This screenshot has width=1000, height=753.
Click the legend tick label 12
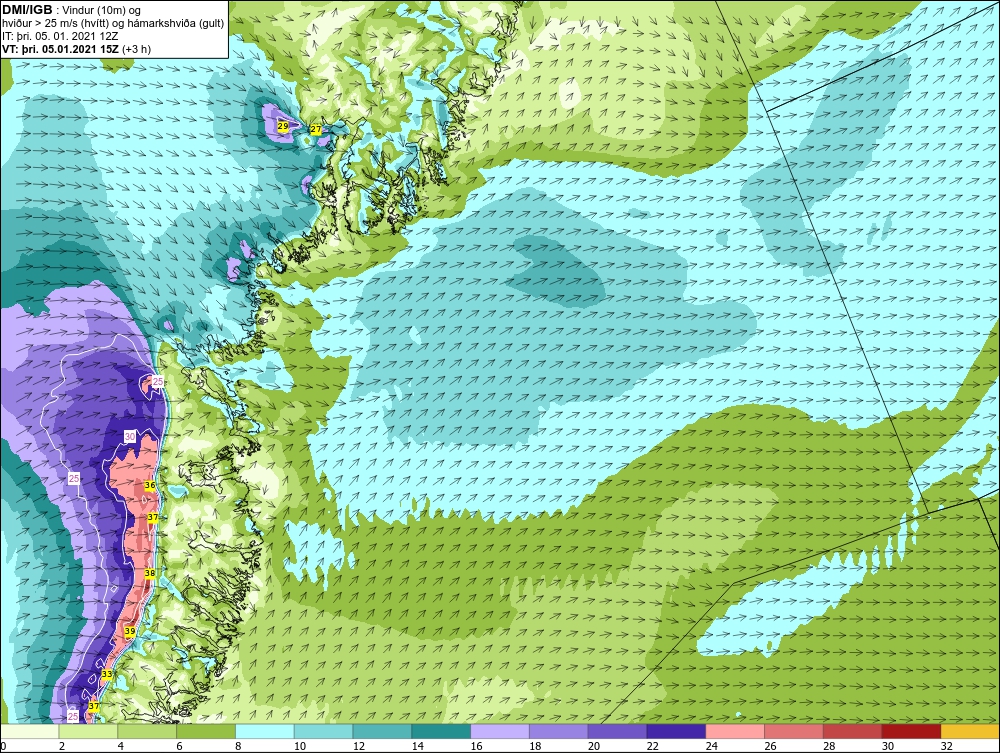tap(358, 746)
